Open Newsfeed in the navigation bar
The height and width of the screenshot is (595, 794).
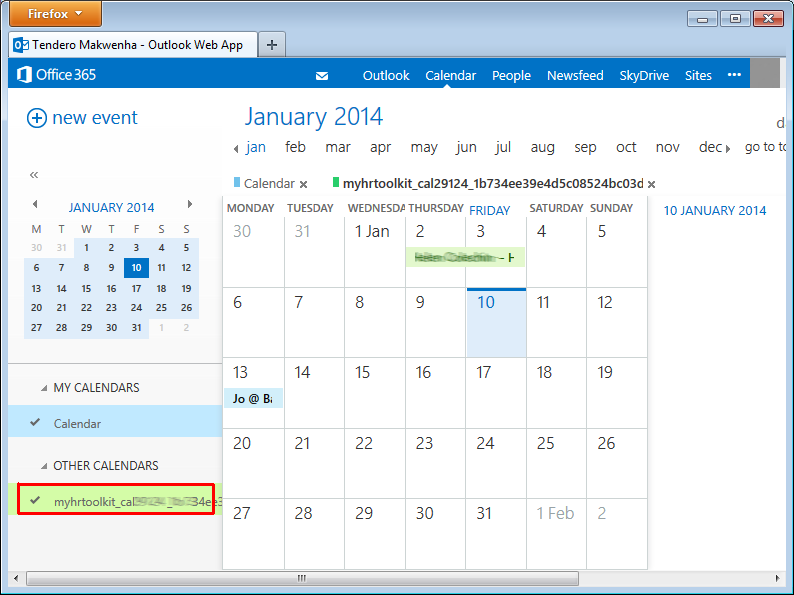(575, 75)
